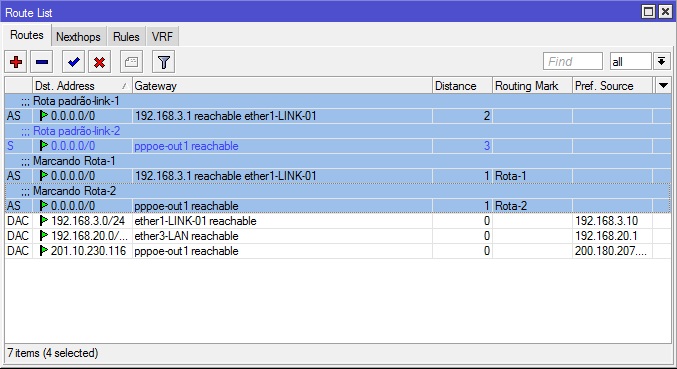
Task: Close the Route List window
Action: [x=665, y=12]
